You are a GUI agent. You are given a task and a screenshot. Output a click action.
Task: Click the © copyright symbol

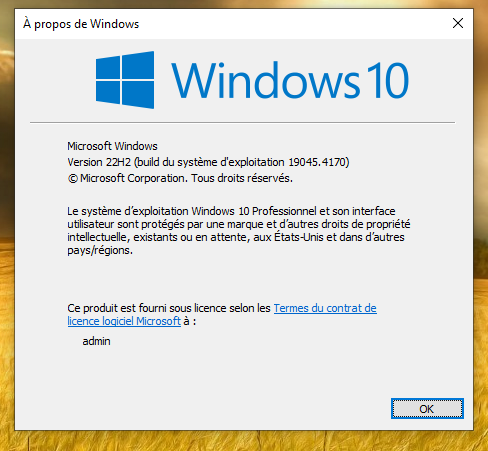pyautogui.click(x=73, y=179)
